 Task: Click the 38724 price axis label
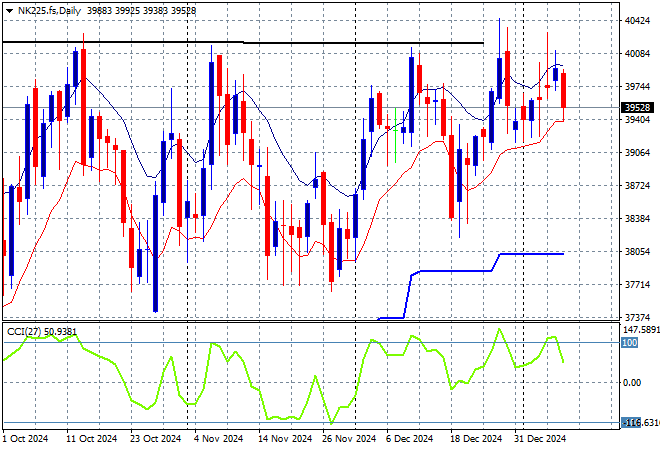637,186
